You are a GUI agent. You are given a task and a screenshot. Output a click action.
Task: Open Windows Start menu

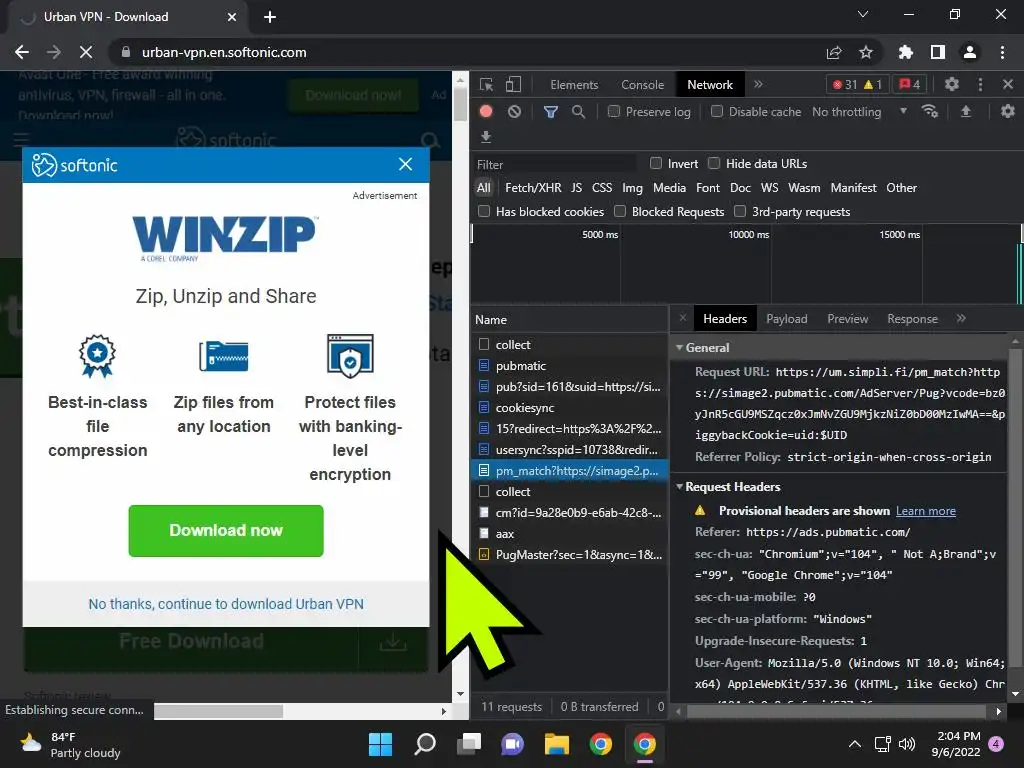380,744
